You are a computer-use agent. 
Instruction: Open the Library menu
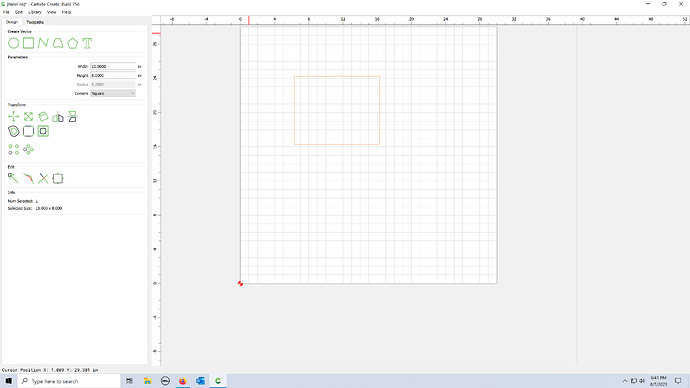point(35,12)
